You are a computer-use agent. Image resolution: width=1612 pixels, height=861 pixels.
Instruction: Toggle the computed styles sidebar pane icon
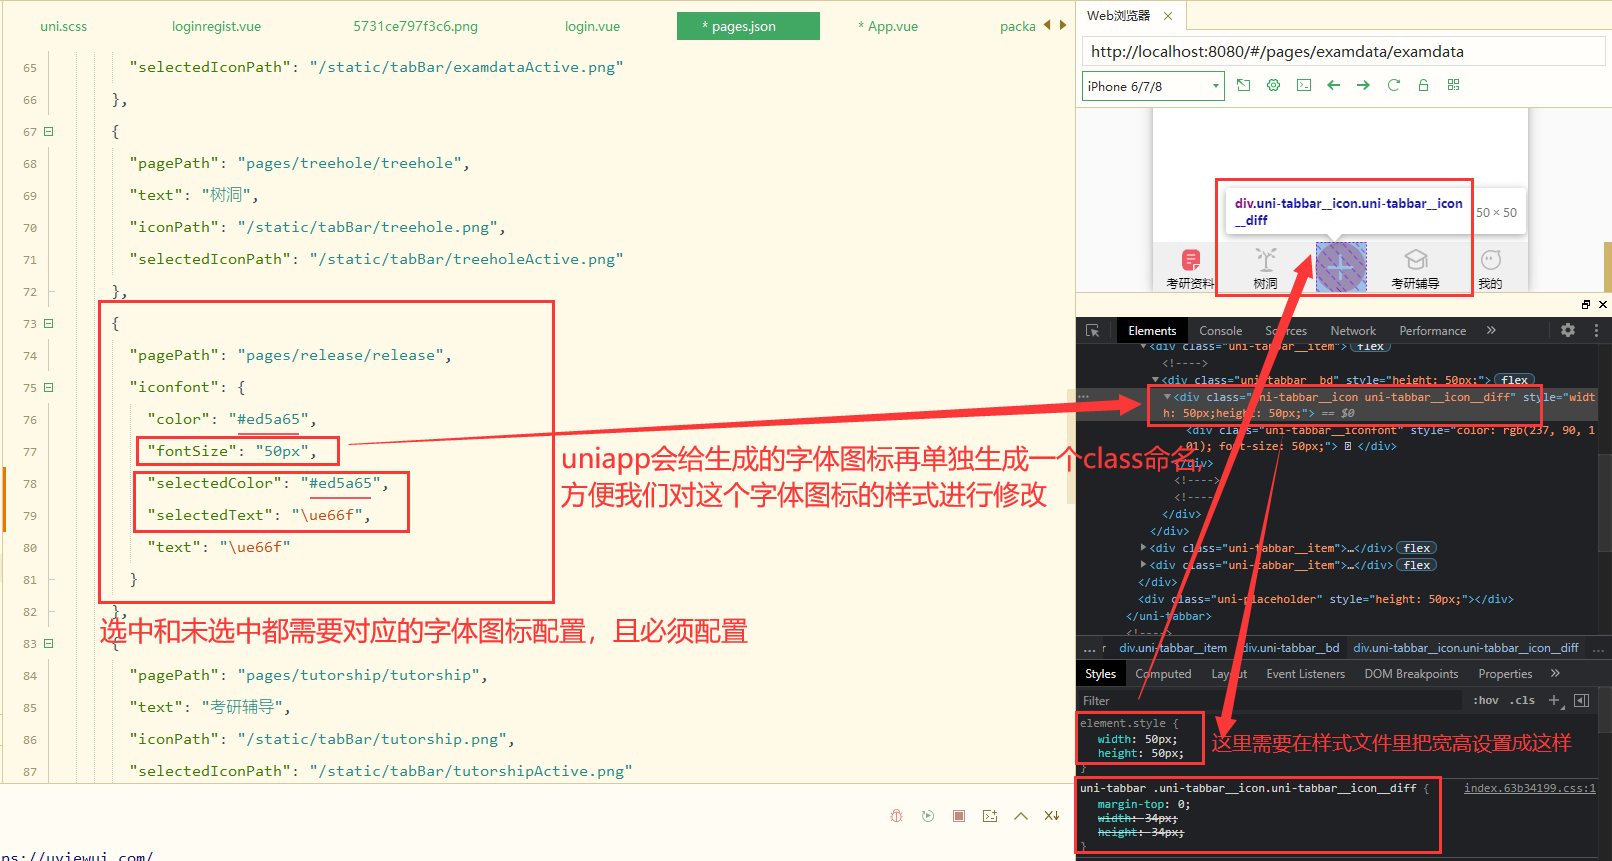click(1582, 701)
